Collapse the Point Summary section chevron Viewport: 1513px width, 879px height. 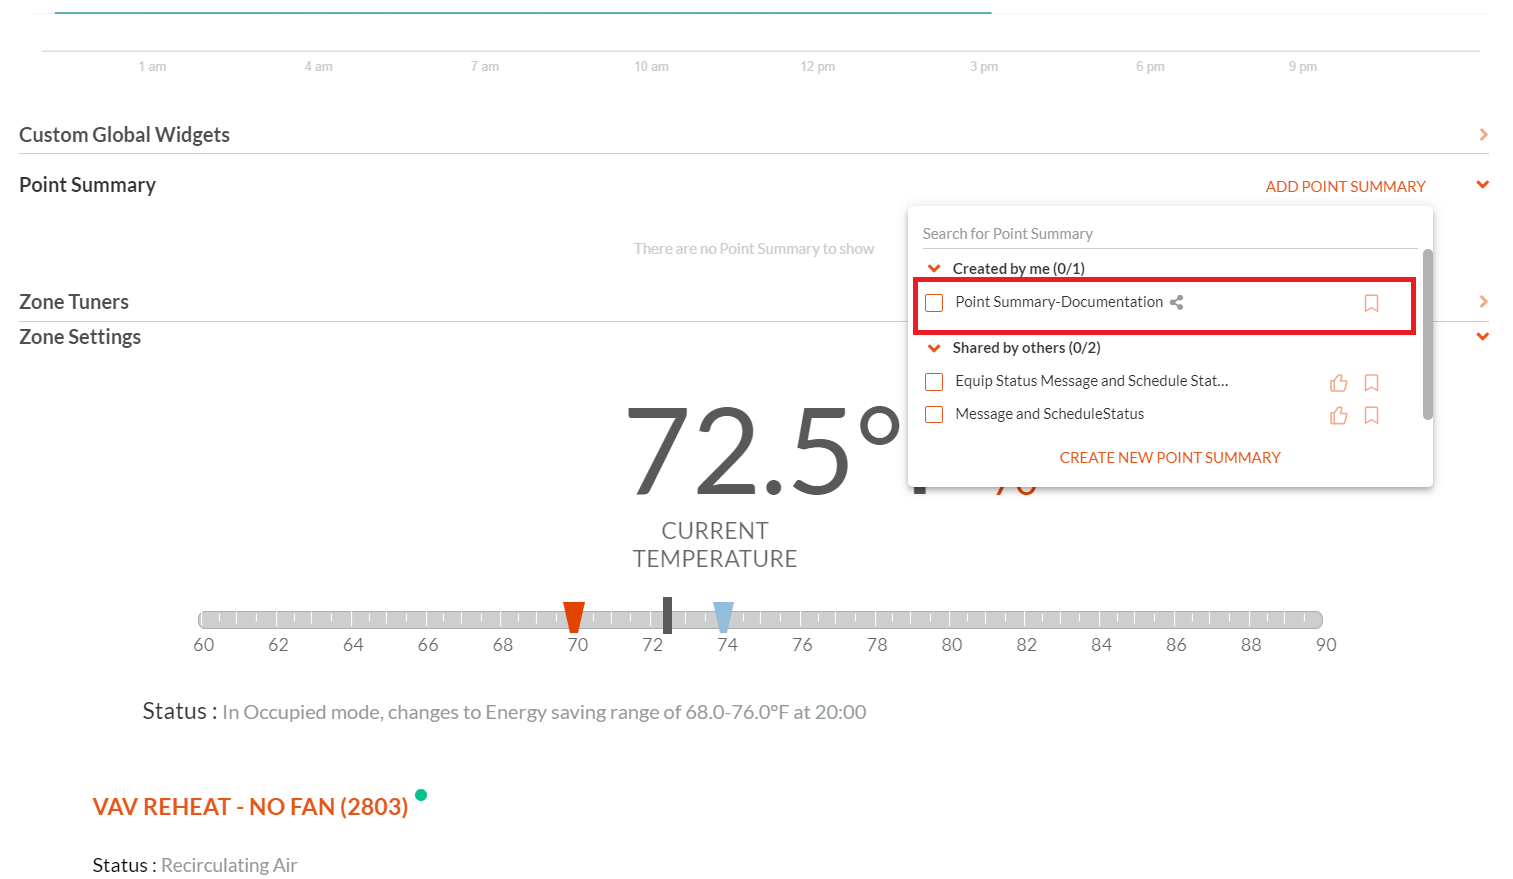(1483, 184)
